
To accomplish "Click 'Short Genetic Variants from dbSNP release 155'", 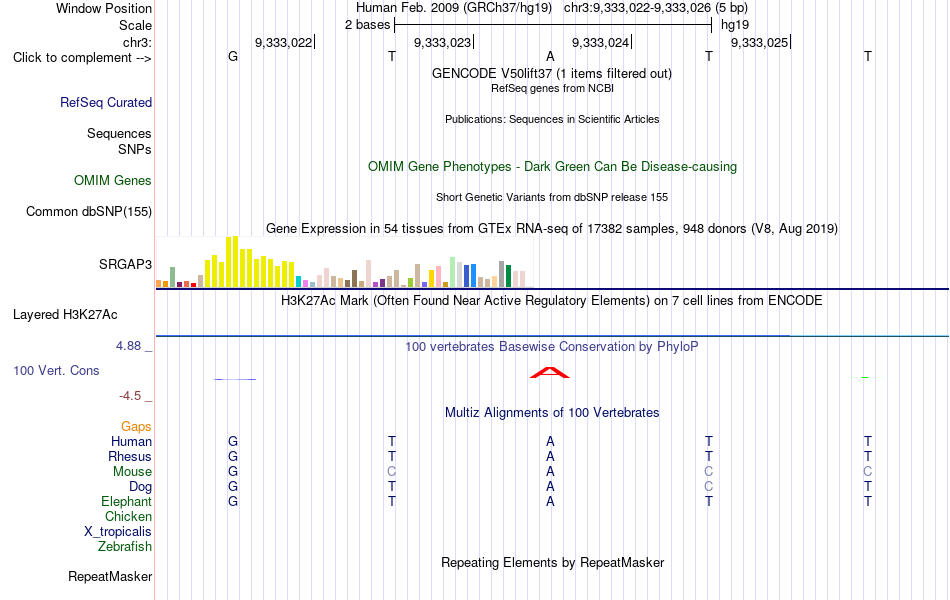I will [552, 197].
